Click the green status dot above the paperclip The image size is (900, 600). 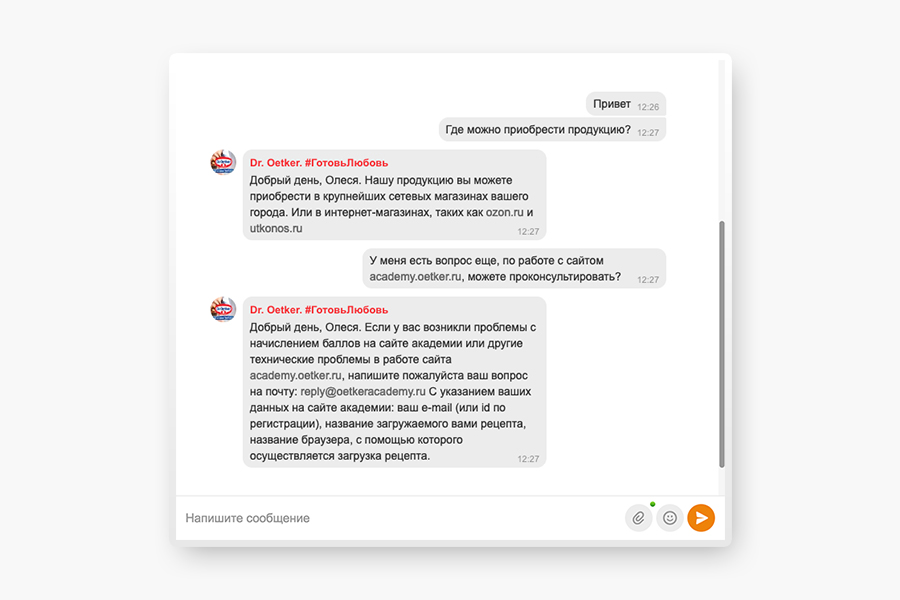(x=653, y=504)
